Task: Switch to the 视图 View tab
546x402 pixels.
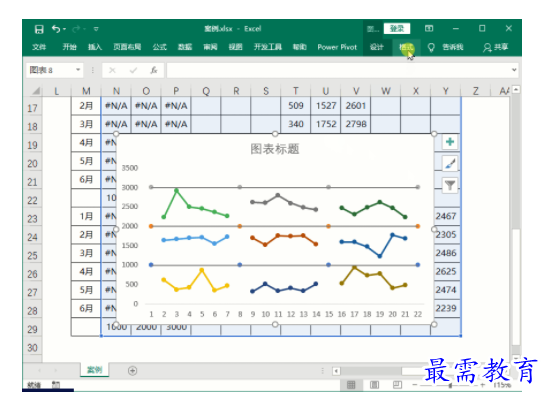Action: click(235, 47)
